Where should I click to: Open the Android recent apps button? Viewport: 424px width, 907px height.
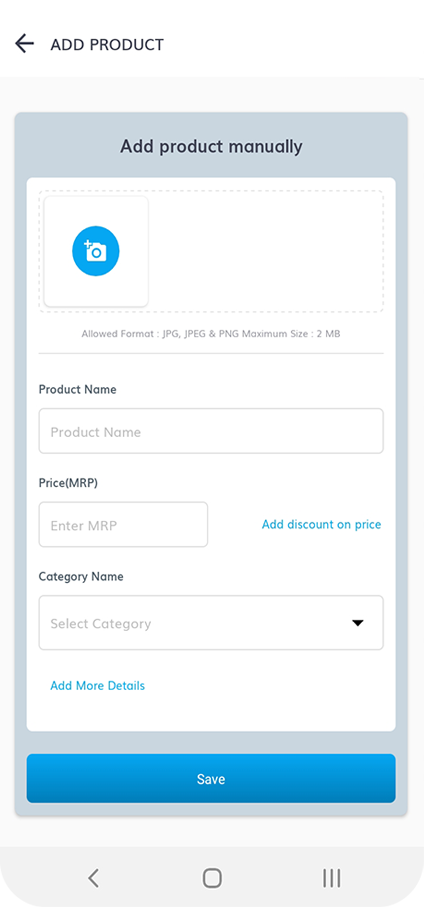[331, 878]
